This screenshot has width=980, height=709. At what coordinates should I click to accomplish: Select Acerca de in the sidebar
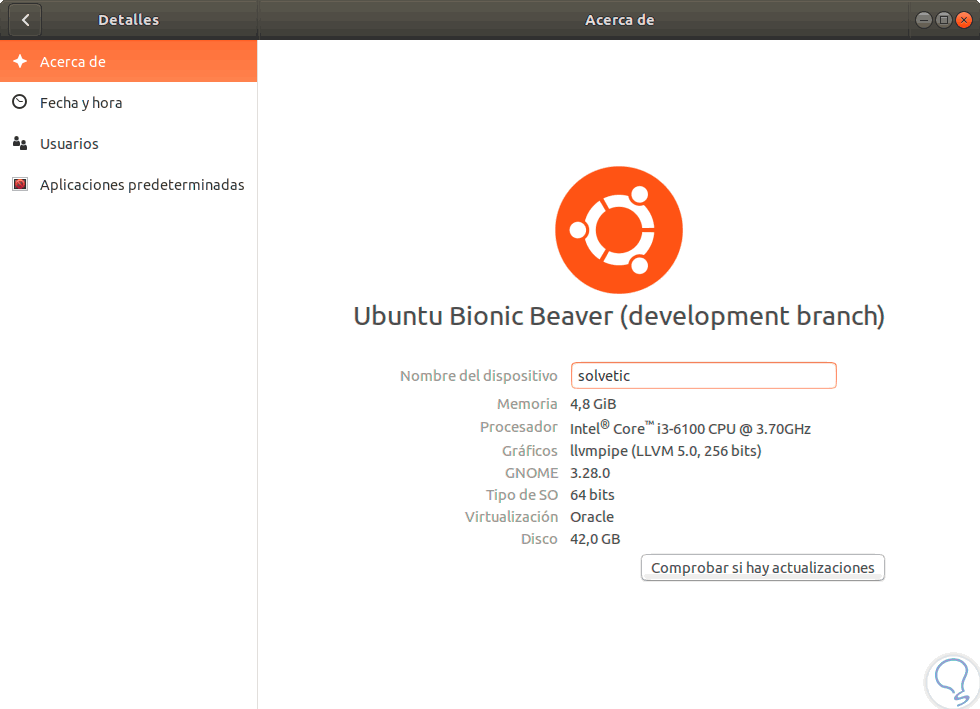point(128,61)
